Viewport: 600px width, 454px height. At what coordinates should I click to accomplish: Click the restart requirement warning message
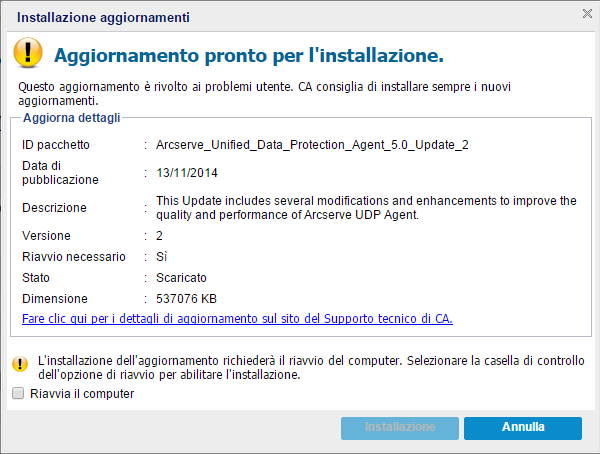(x=306, y=366)
